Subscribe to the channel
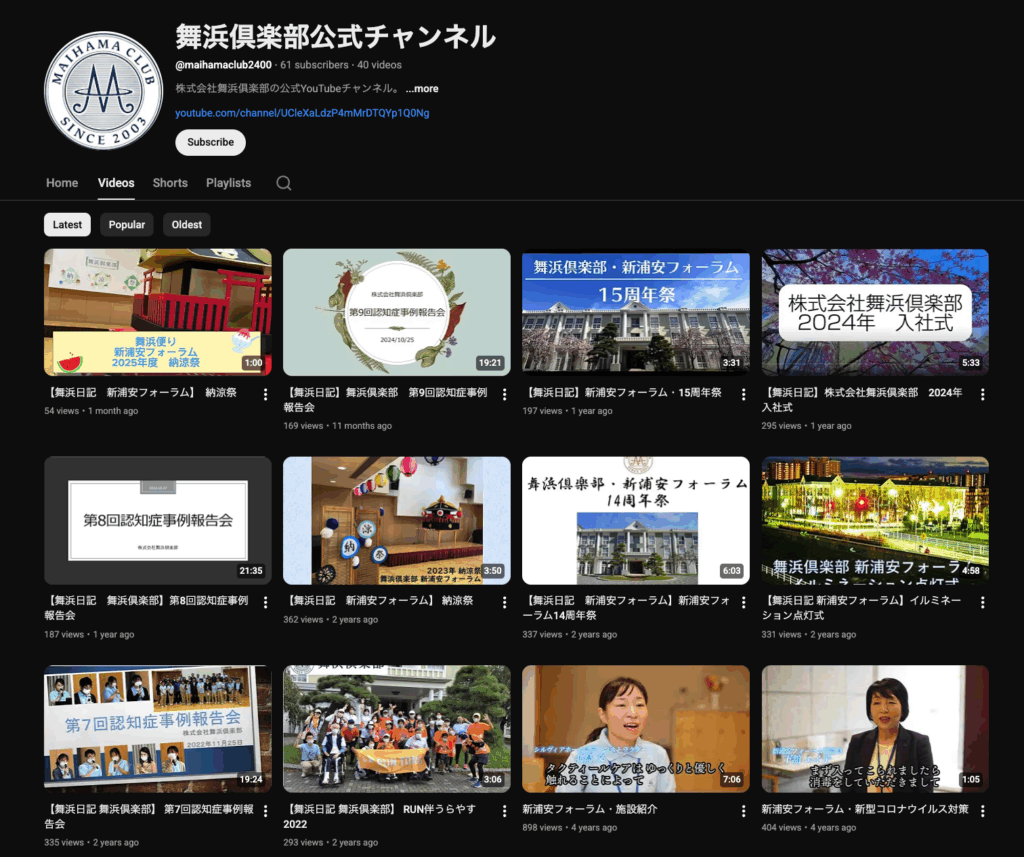This screenshot has width=1024, height=857. pyautogui.click(x=210, y=142)
